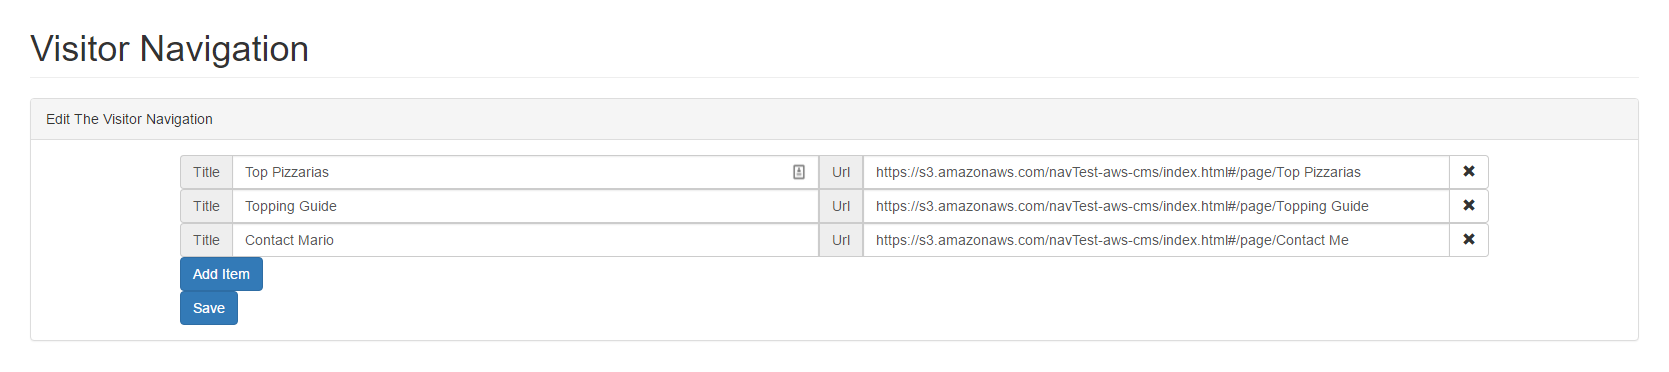Click the Title label of Contact Mario row
Screen dimensions: 1669x372
(206, 240)
